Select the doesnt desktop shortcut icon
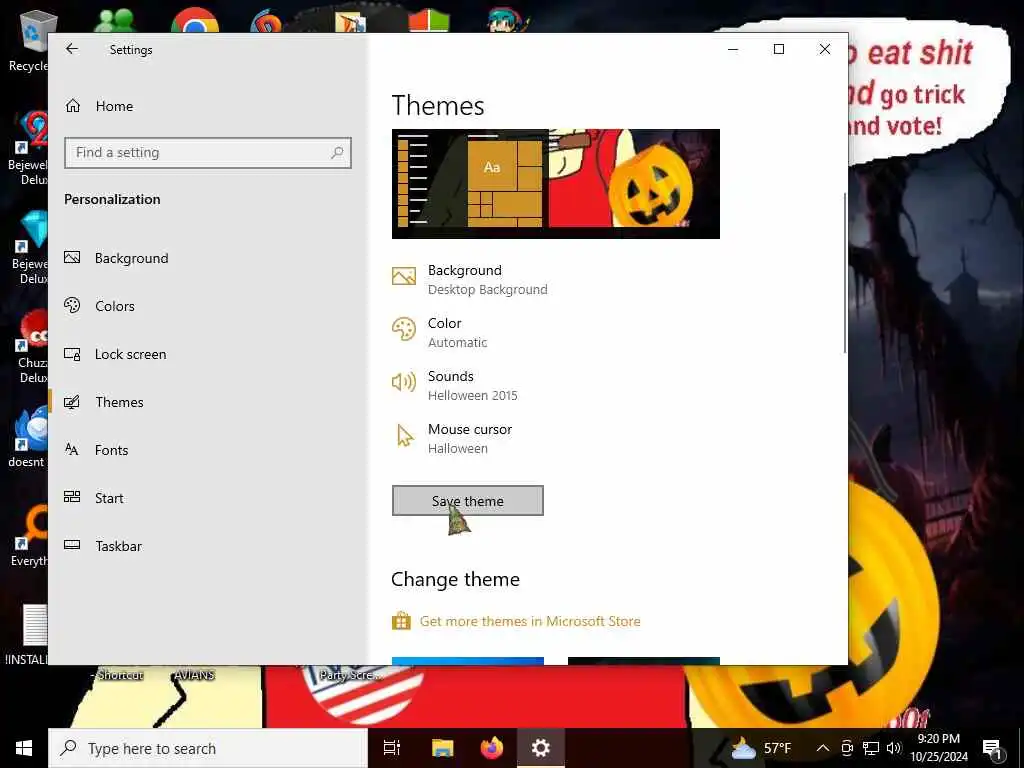Viewport: 1024px width, 768px height. click(28, 438)
